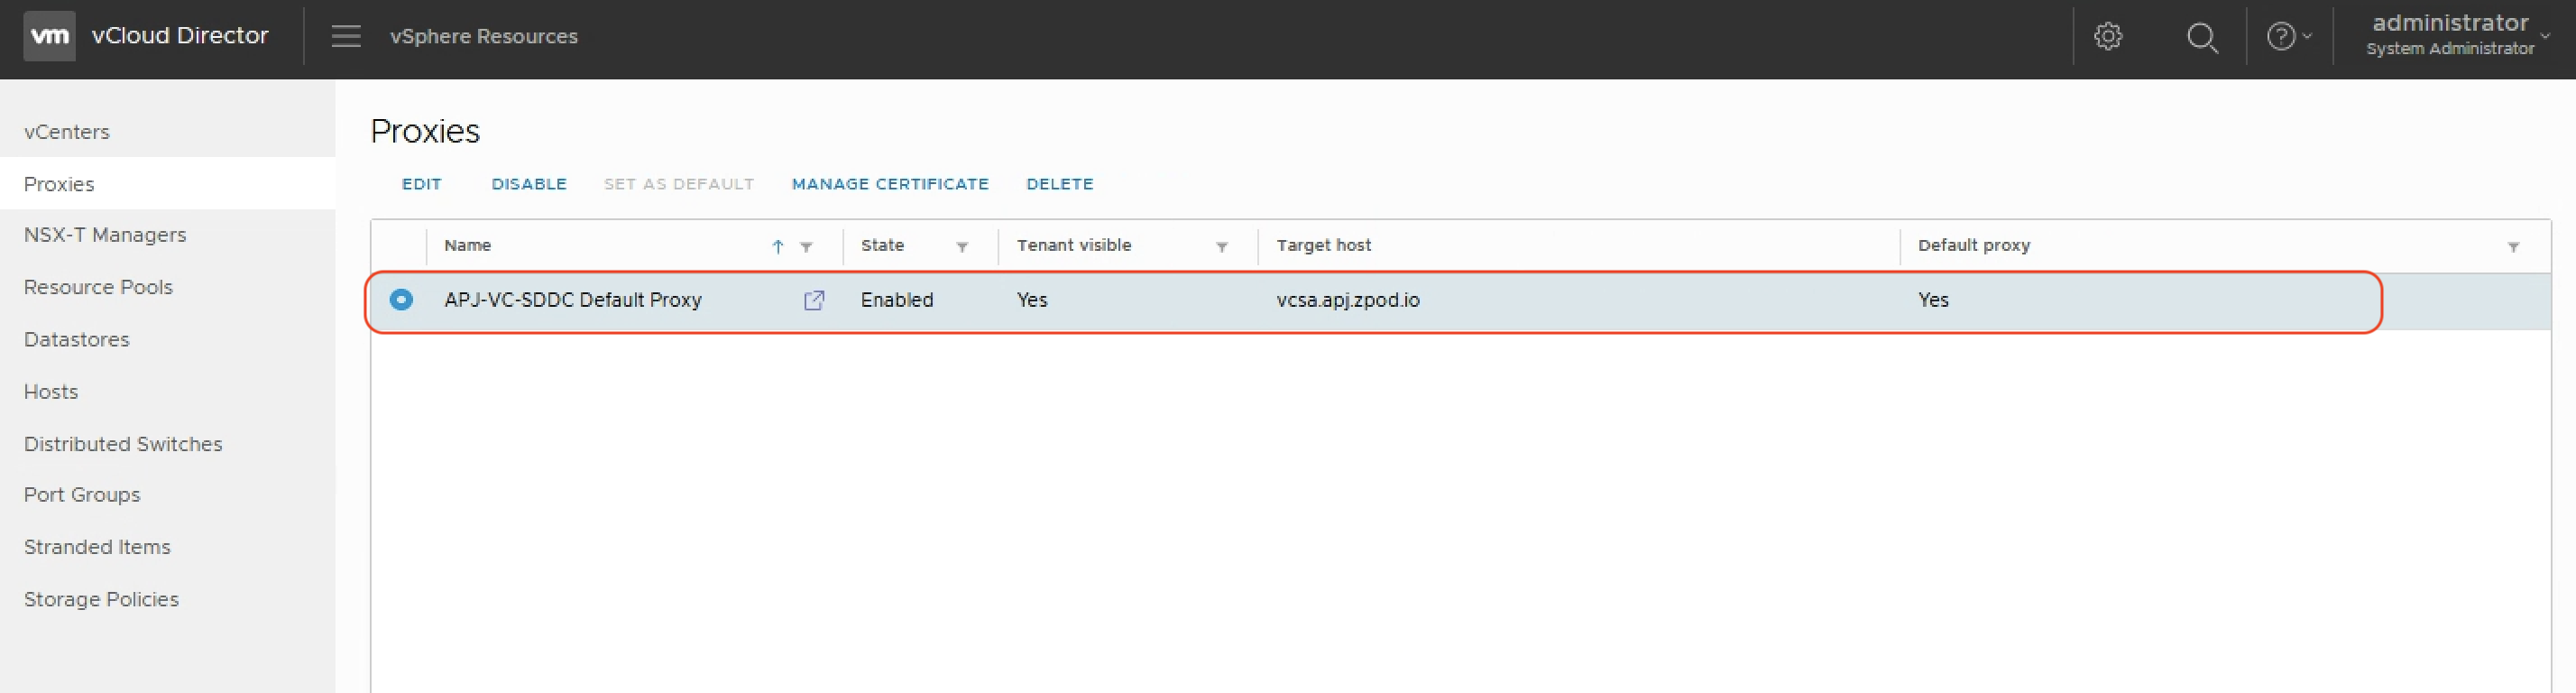The height and width of the screenshot is (693, 2576).
Task: Open the help question mark menu
Action: (2287, 37)
